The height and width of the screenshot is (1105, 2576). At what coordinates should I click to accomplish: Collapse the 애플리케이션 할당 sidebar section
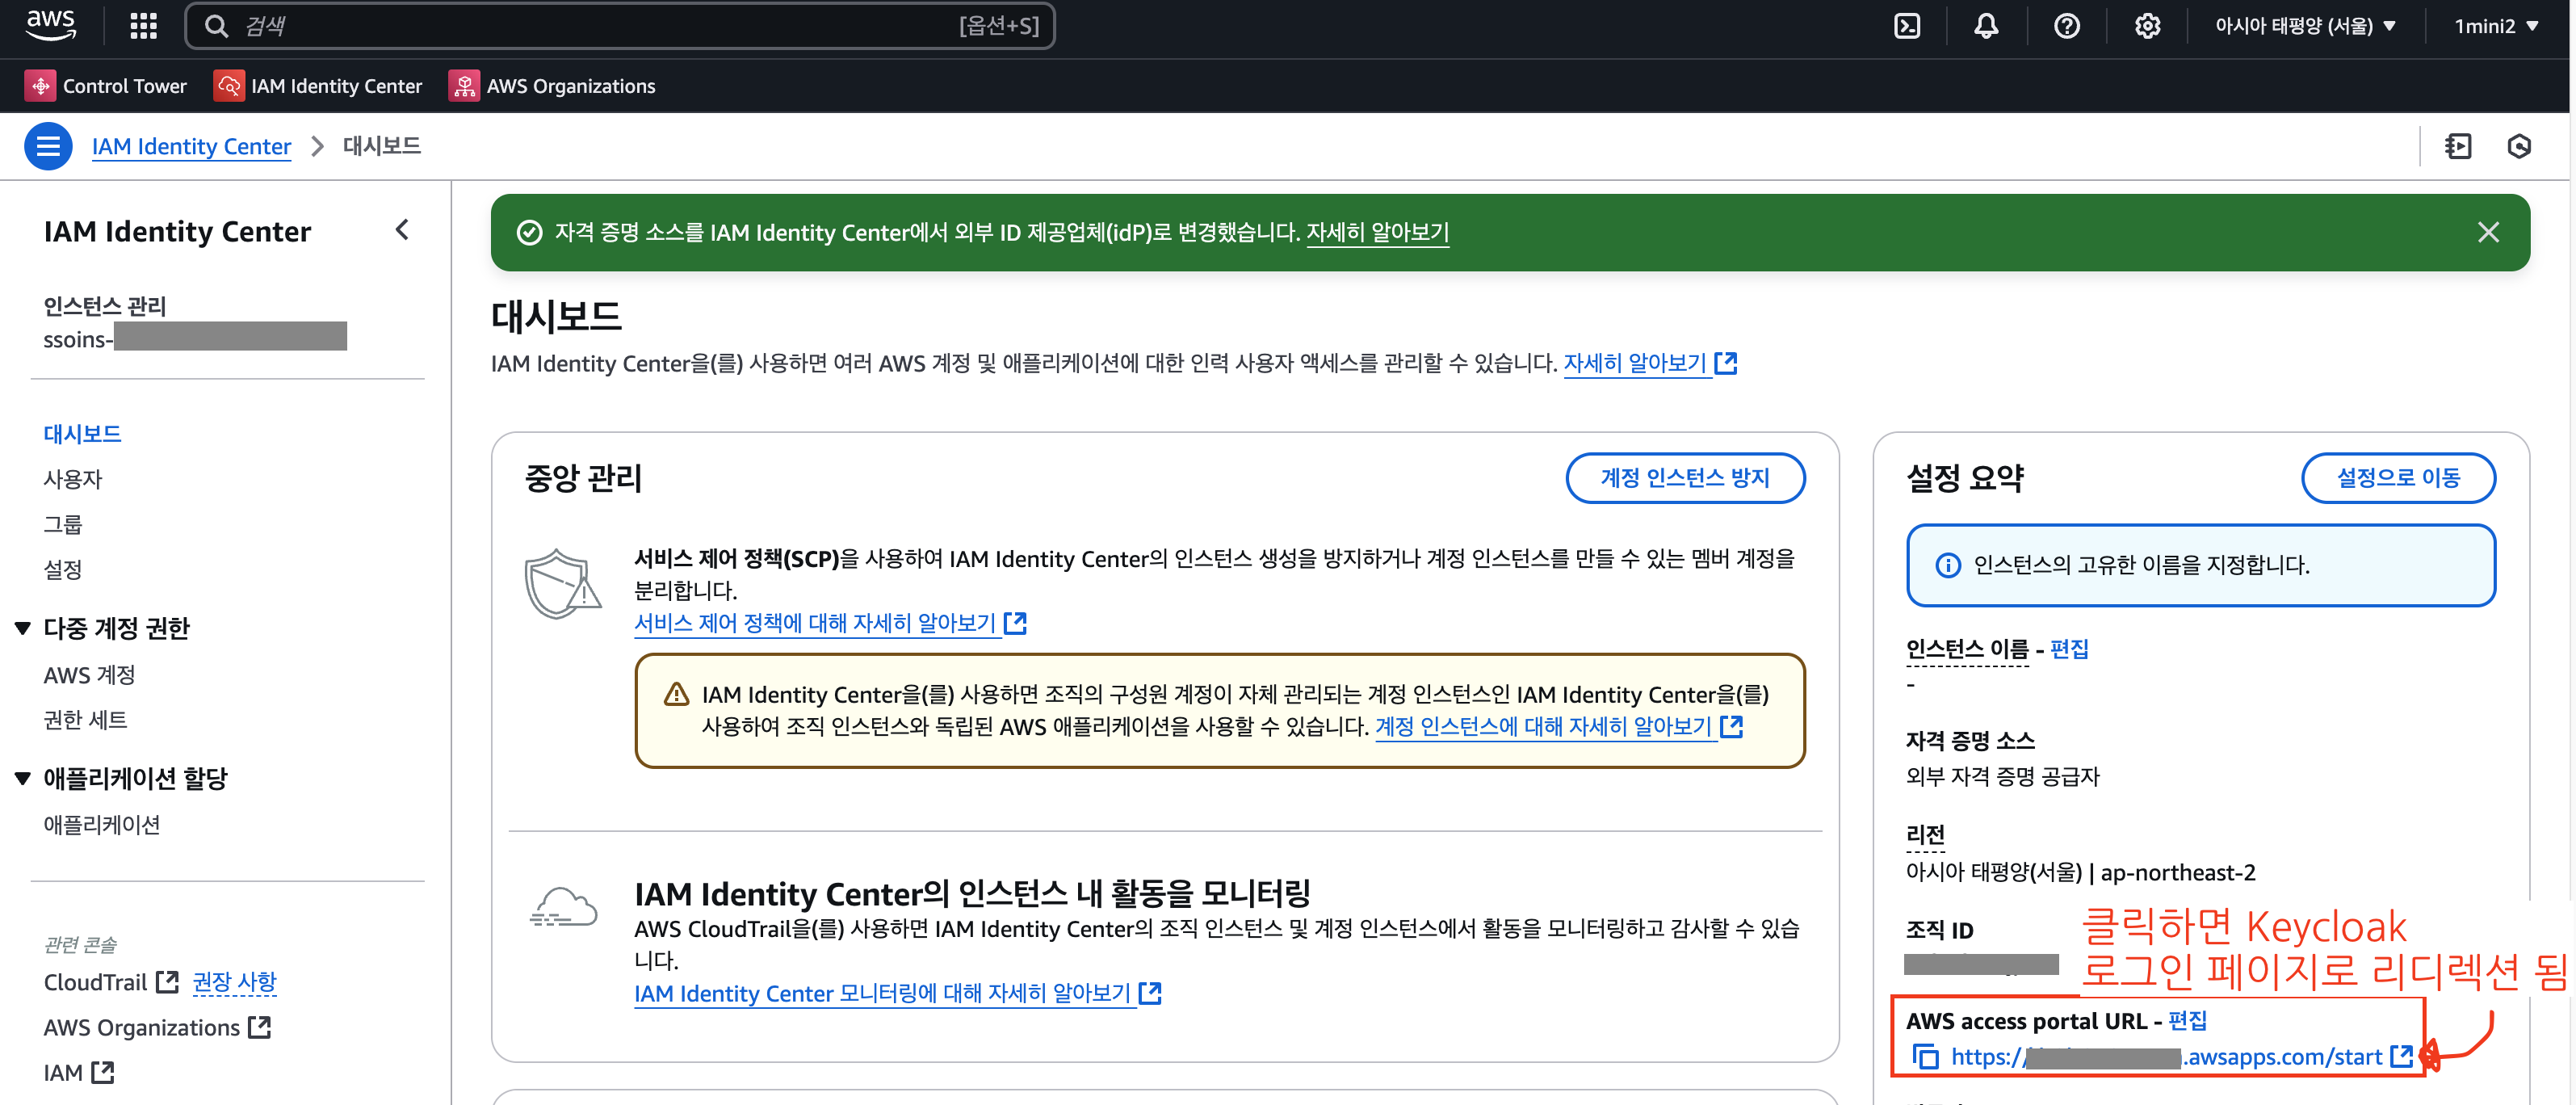[x=23, y=778]
